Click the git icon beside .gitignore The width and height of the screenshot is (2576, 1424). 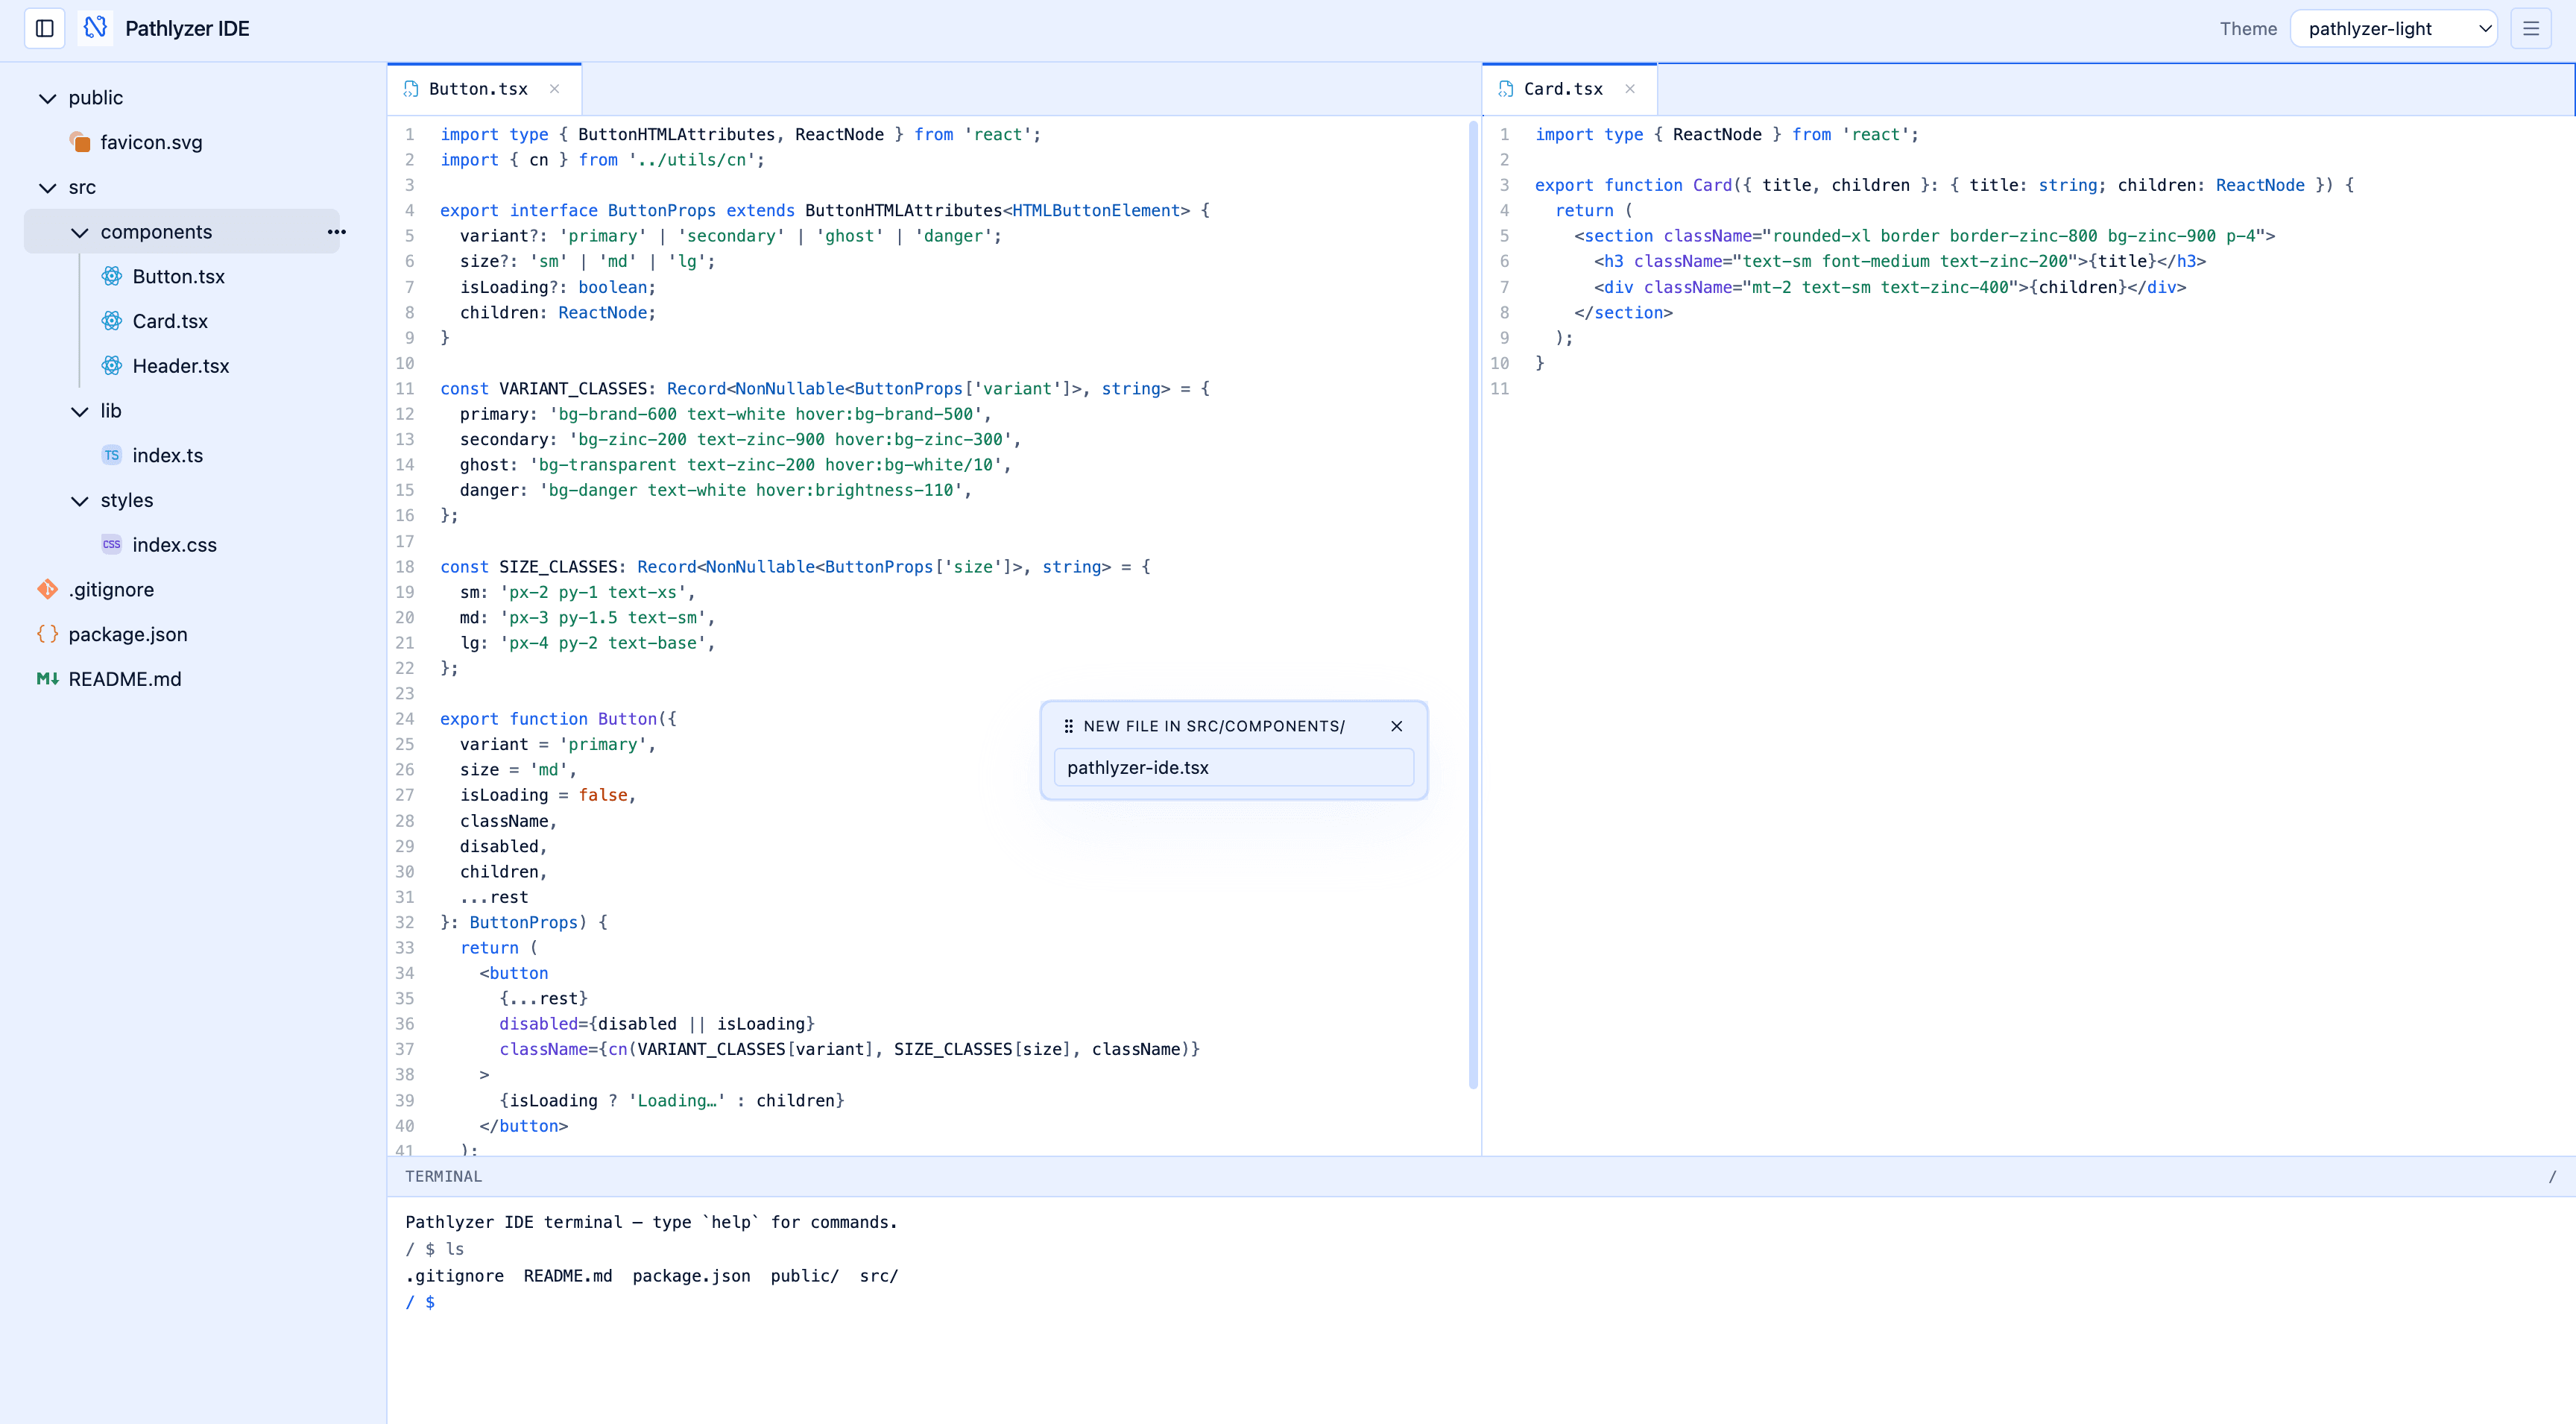pos(47,589)
